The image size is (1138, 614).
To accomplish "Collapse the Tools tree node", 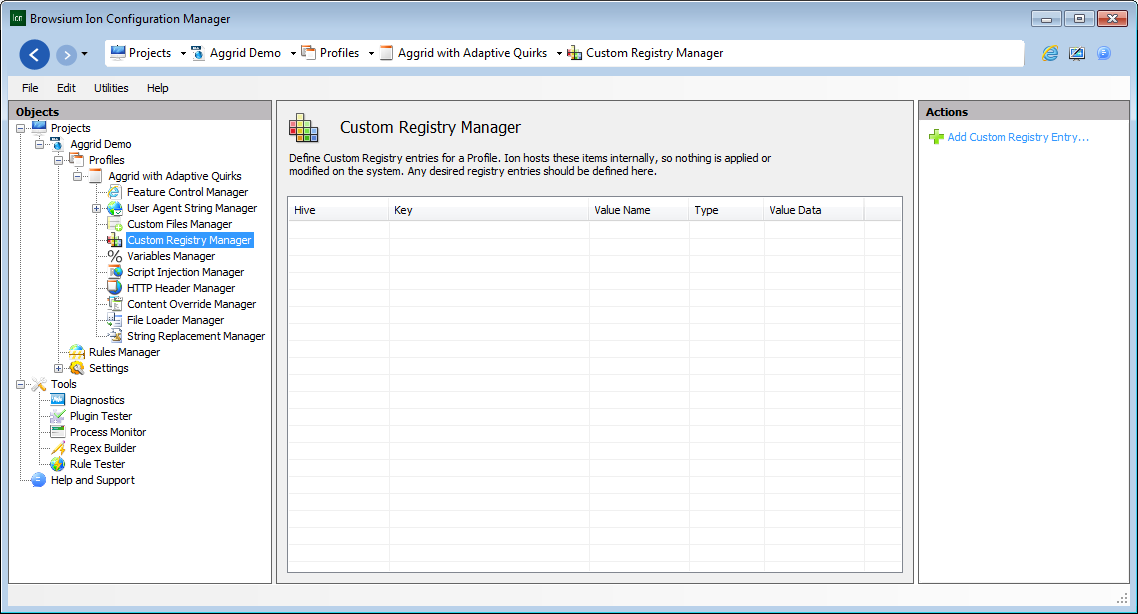I will tap(20, 384).
